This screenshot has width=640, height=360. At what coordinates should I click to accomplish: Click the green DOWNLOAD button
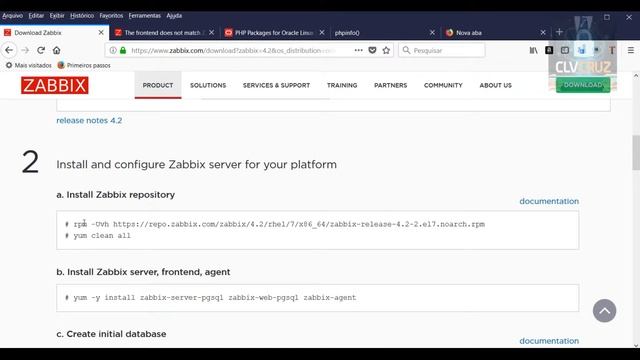pos(583,85)
